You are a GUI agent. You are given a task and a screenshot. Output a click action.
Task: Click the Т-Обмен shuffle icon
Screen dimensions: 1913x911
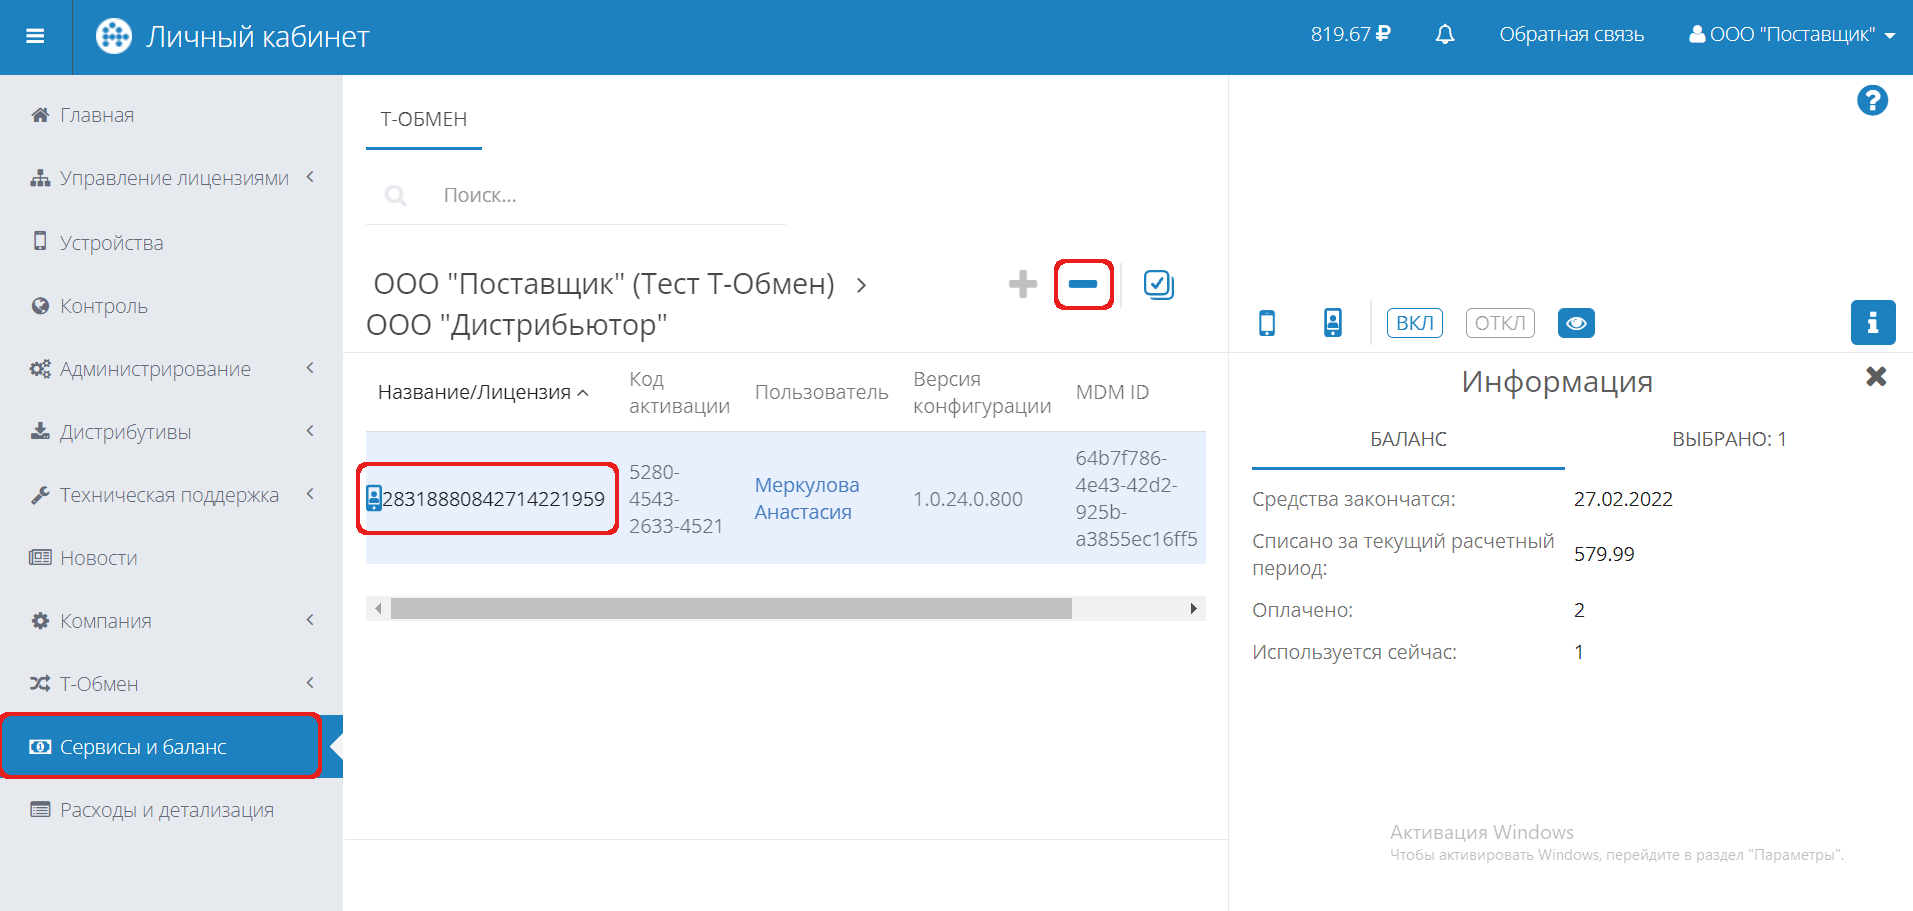[40, 683]
